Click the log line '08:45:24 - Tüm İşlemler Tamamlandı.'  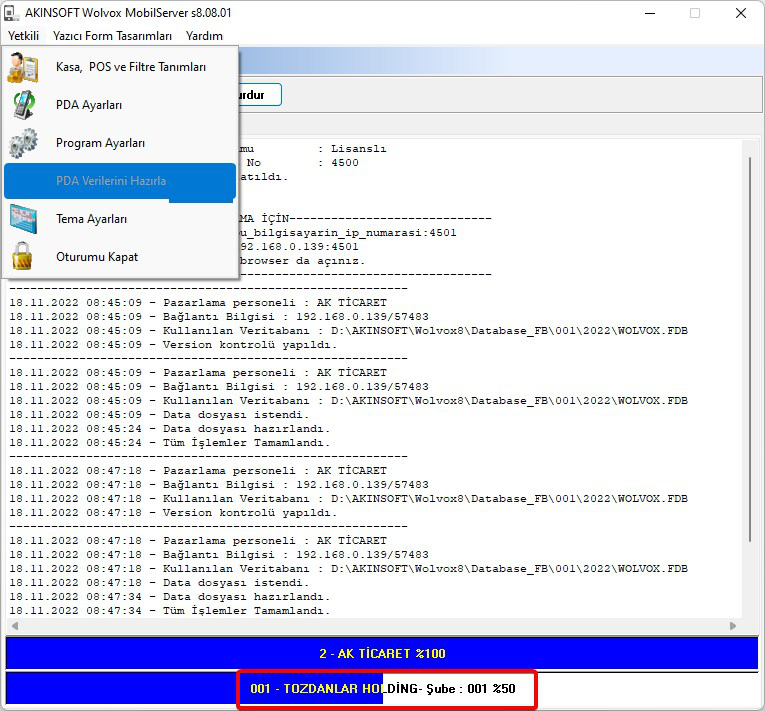coord(170,443)
